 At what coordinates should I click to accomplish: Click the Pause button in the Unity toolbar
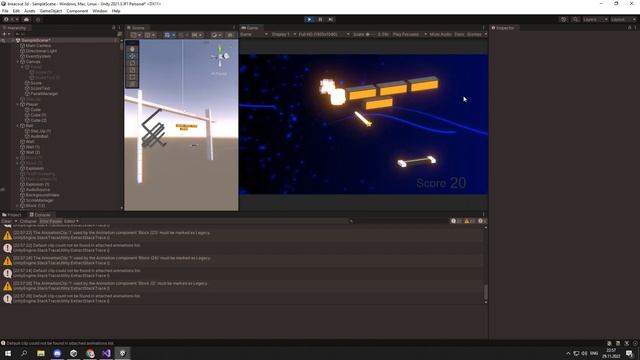click(320, 19)
